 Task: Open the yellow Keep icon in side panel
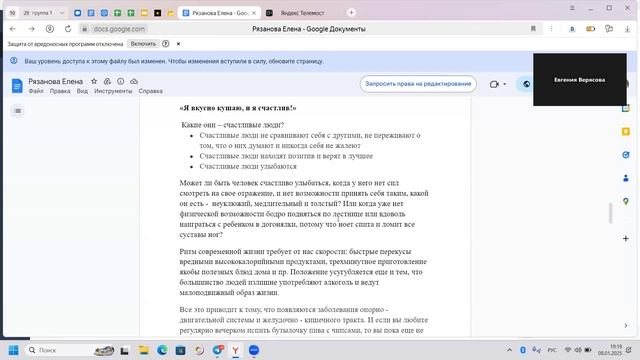tap(626, 132)
